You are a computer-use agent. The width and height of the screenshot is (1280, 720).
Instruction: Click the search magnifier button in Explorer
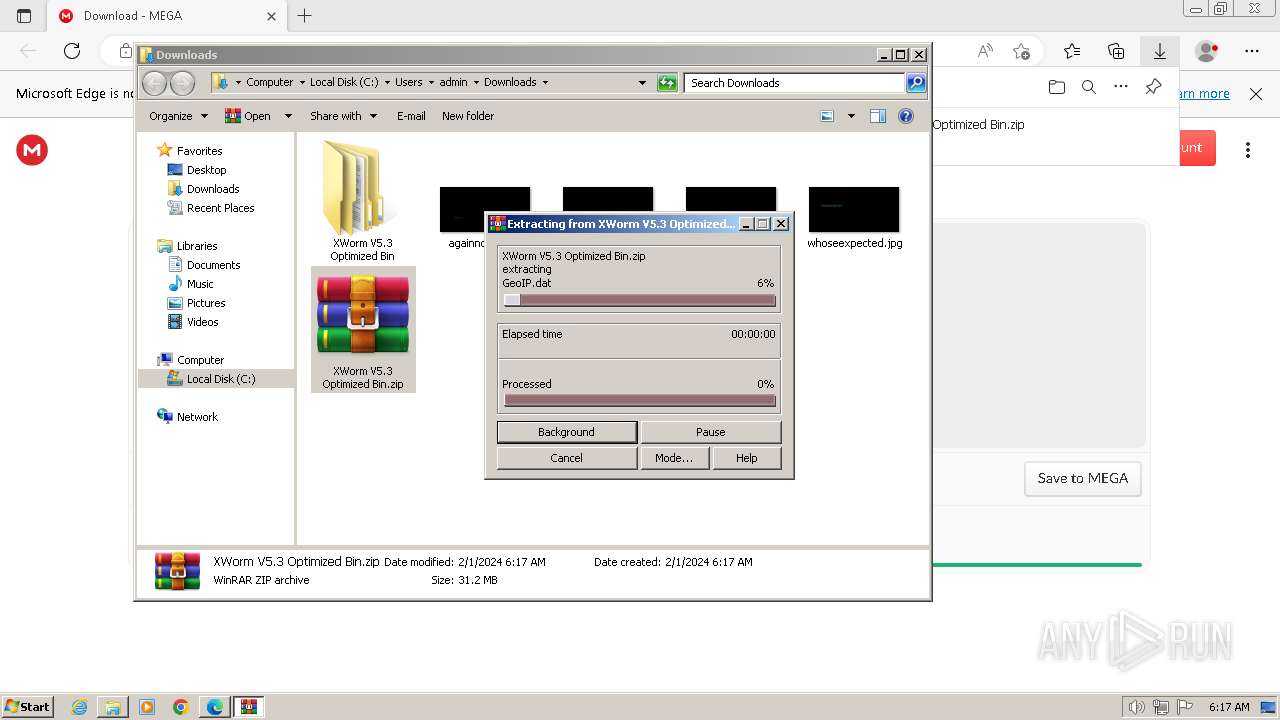coord(916,83)
